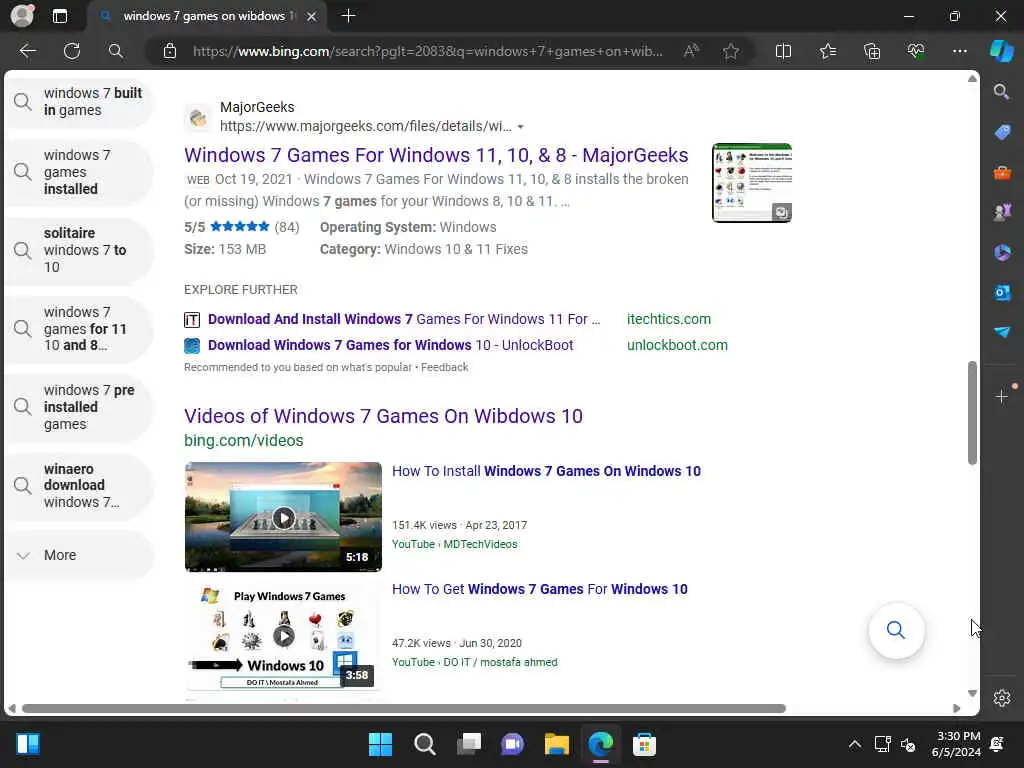Visit unlockboot.com link
1024x768 pixels.
point(677,345)
